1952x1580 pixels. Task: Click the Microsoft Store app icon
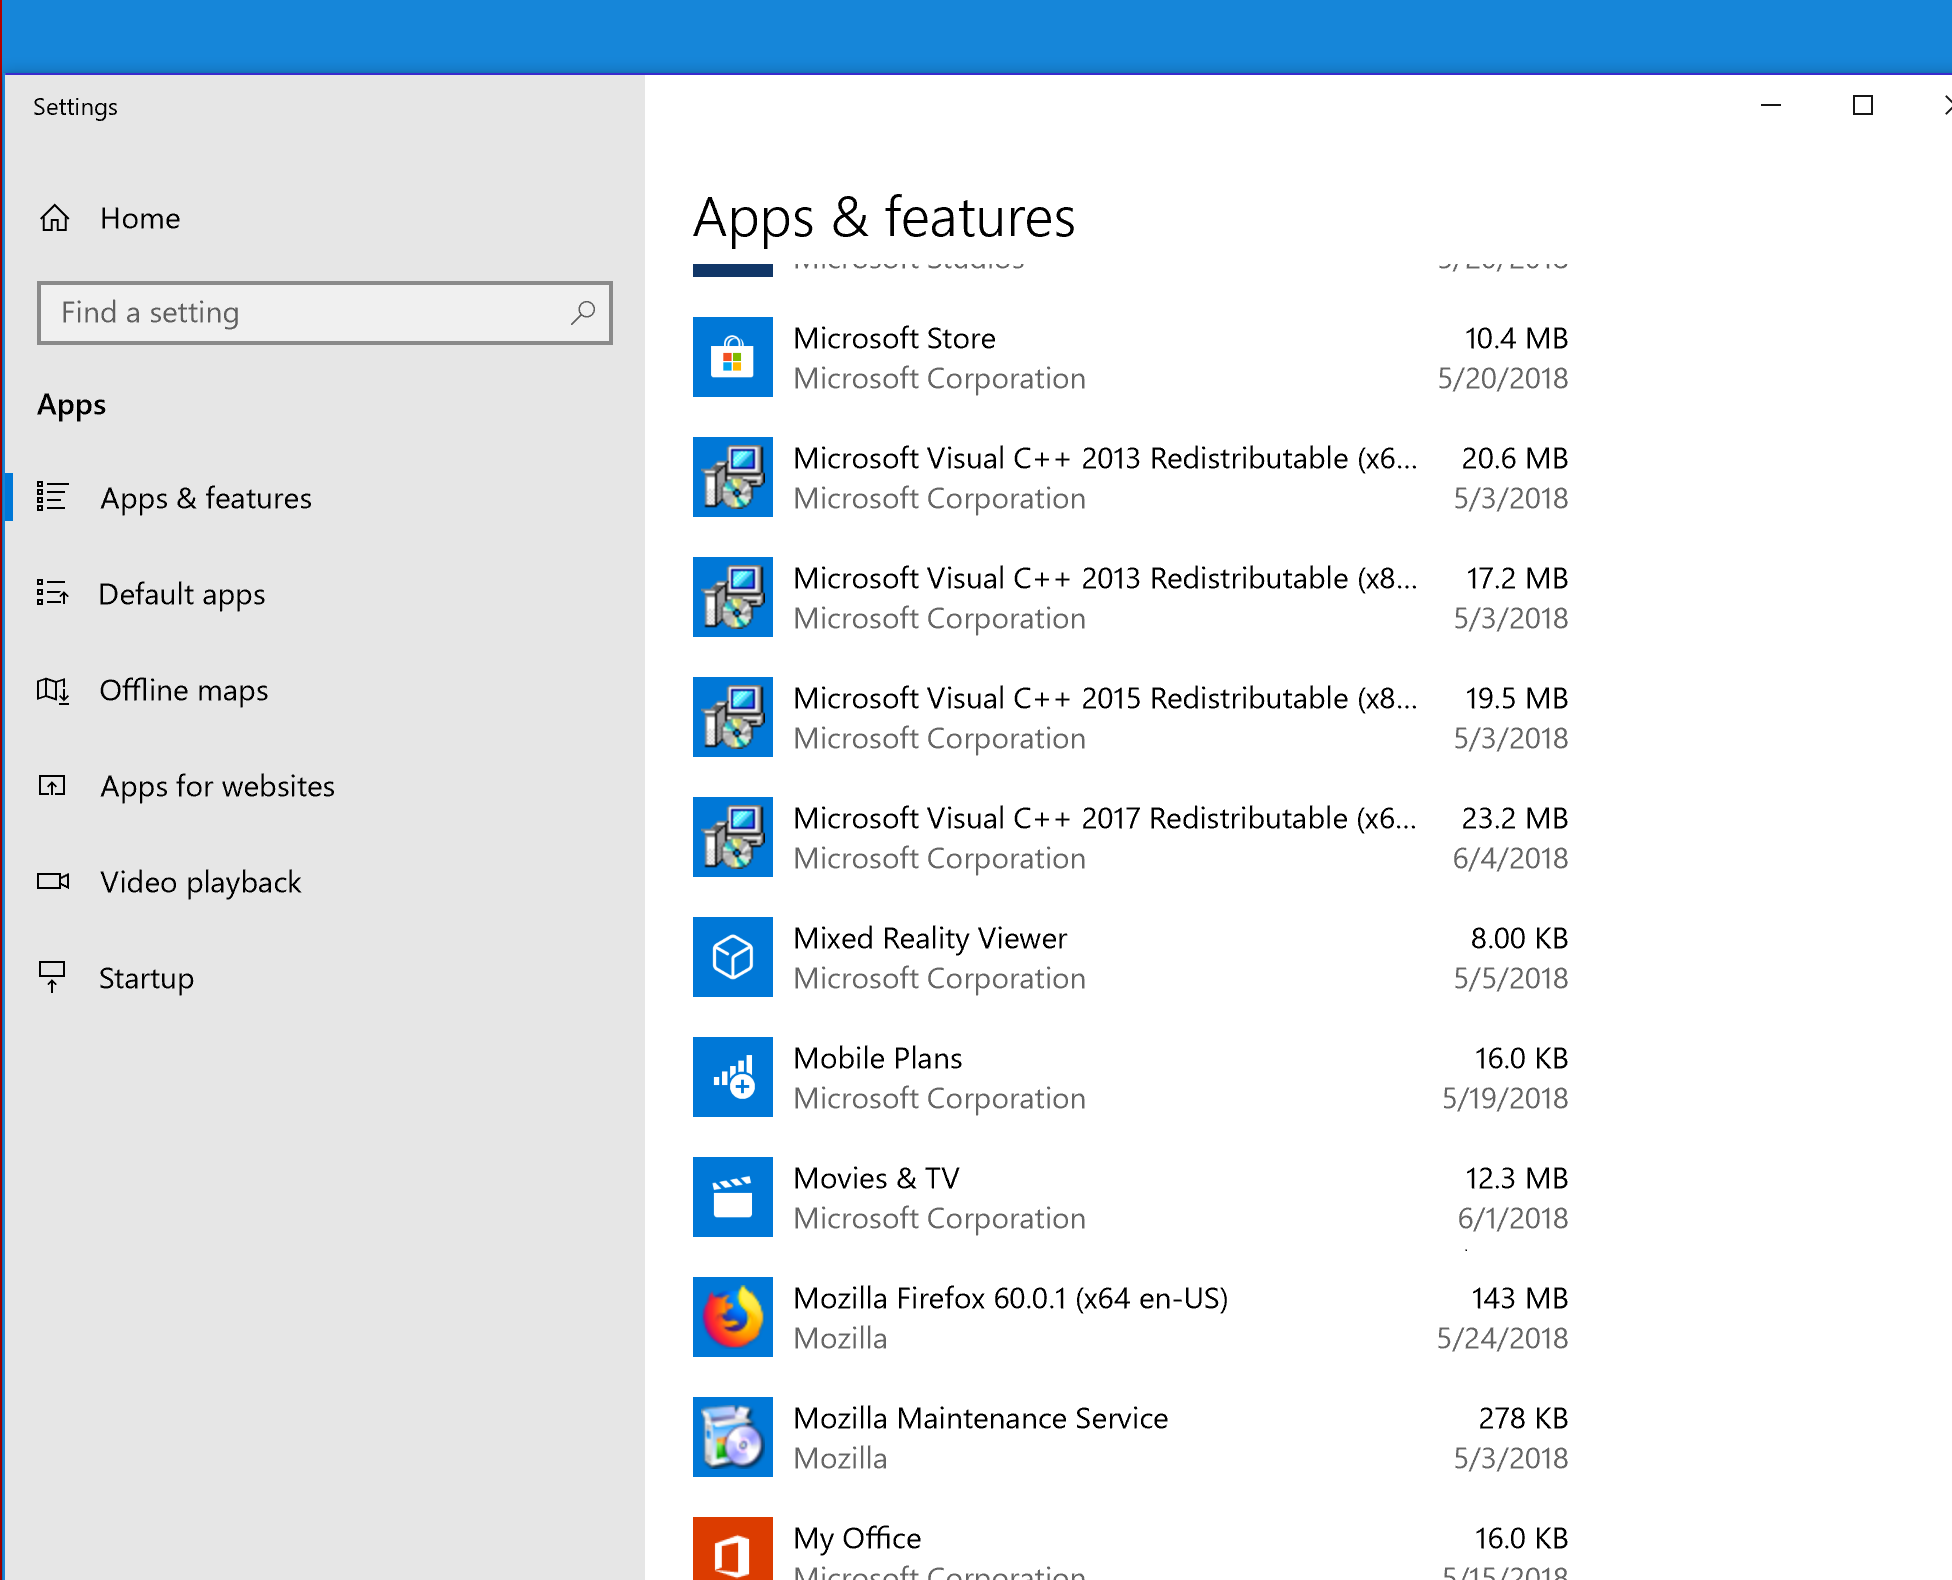click(732, 357)
